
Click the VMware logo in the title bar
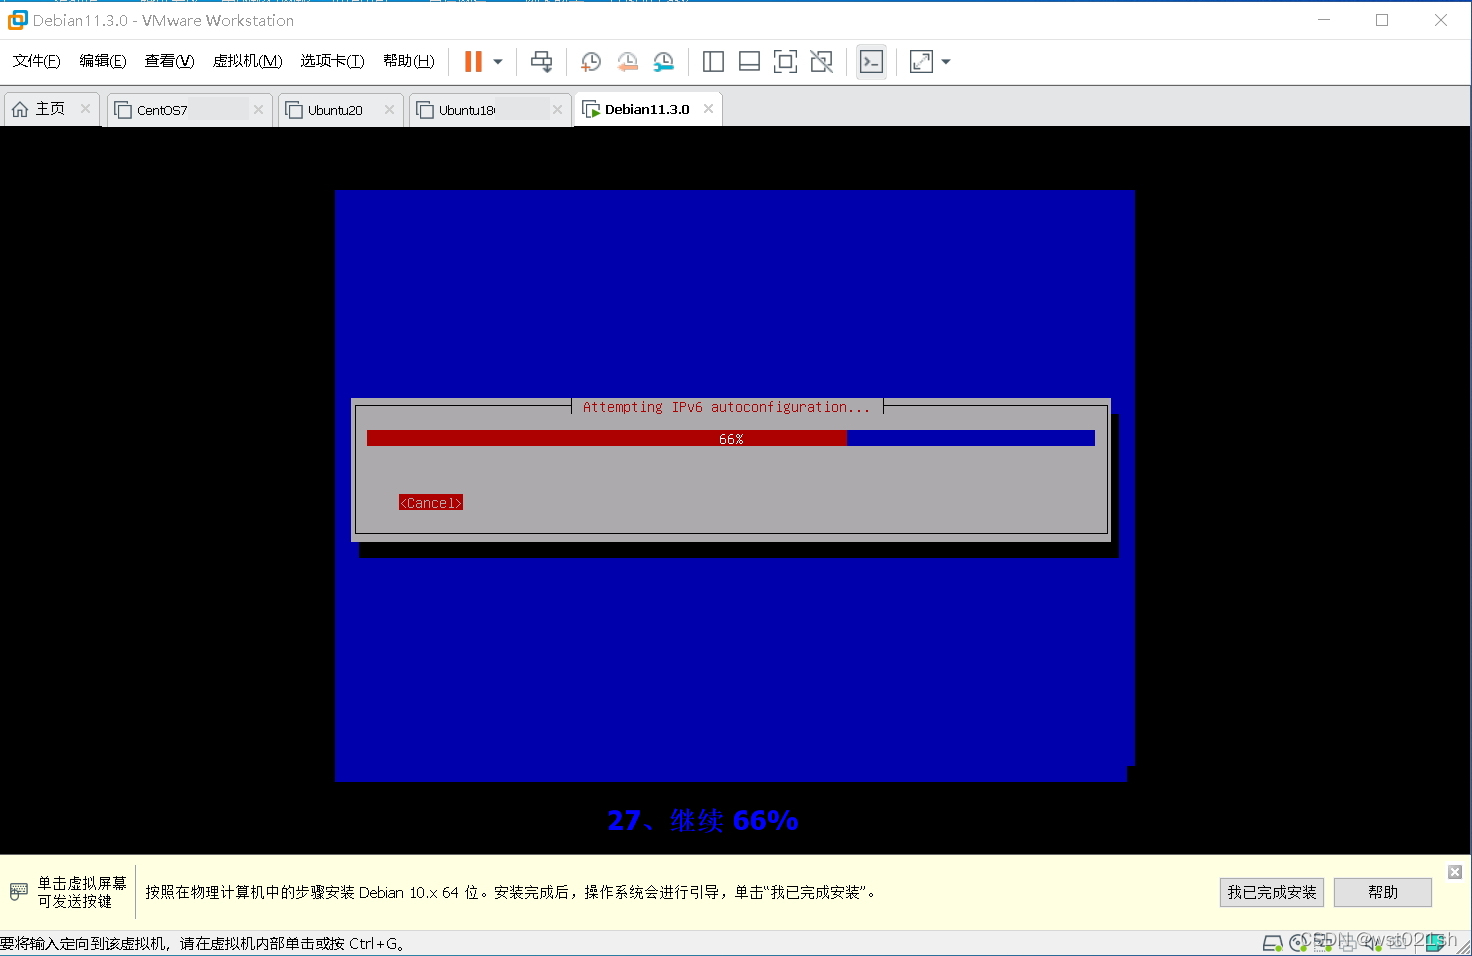point(17,20)
